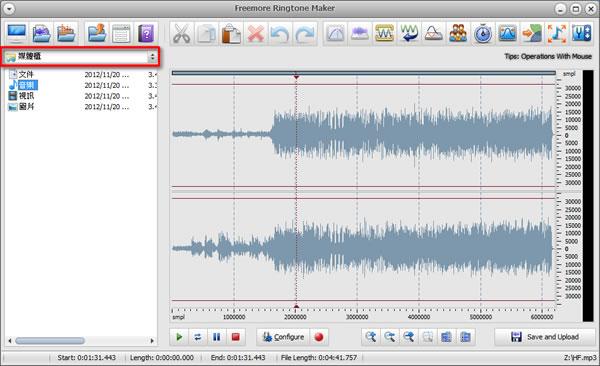Click the File Length: 0:04:41.757 status field
Image resolution: width=600 pixels, height=366 pixels.
319,358
